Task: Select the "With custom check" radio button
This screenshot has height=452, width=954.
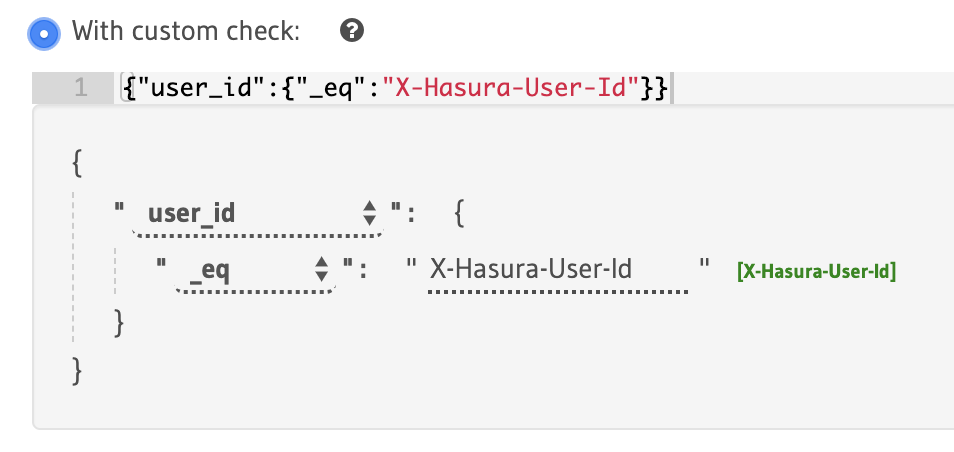Action: (44, 33)
